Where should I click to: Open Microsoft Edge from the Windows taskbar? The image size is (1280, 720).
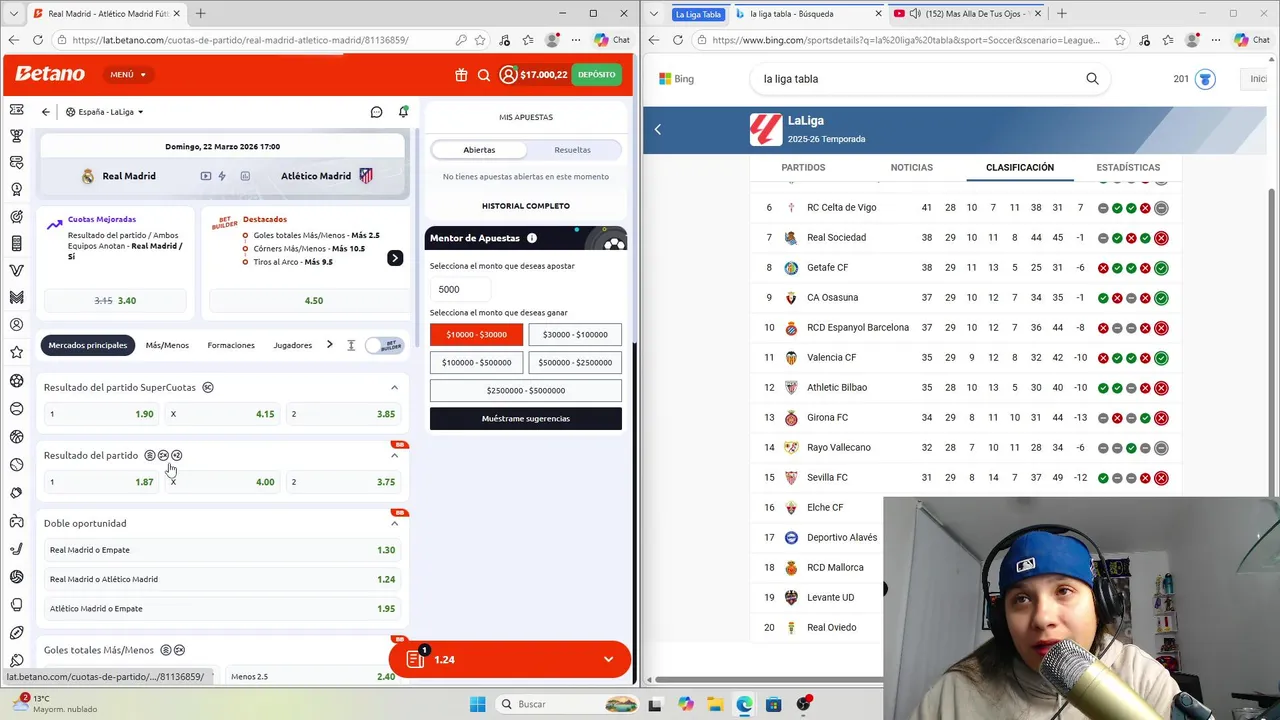pos(744,704)
